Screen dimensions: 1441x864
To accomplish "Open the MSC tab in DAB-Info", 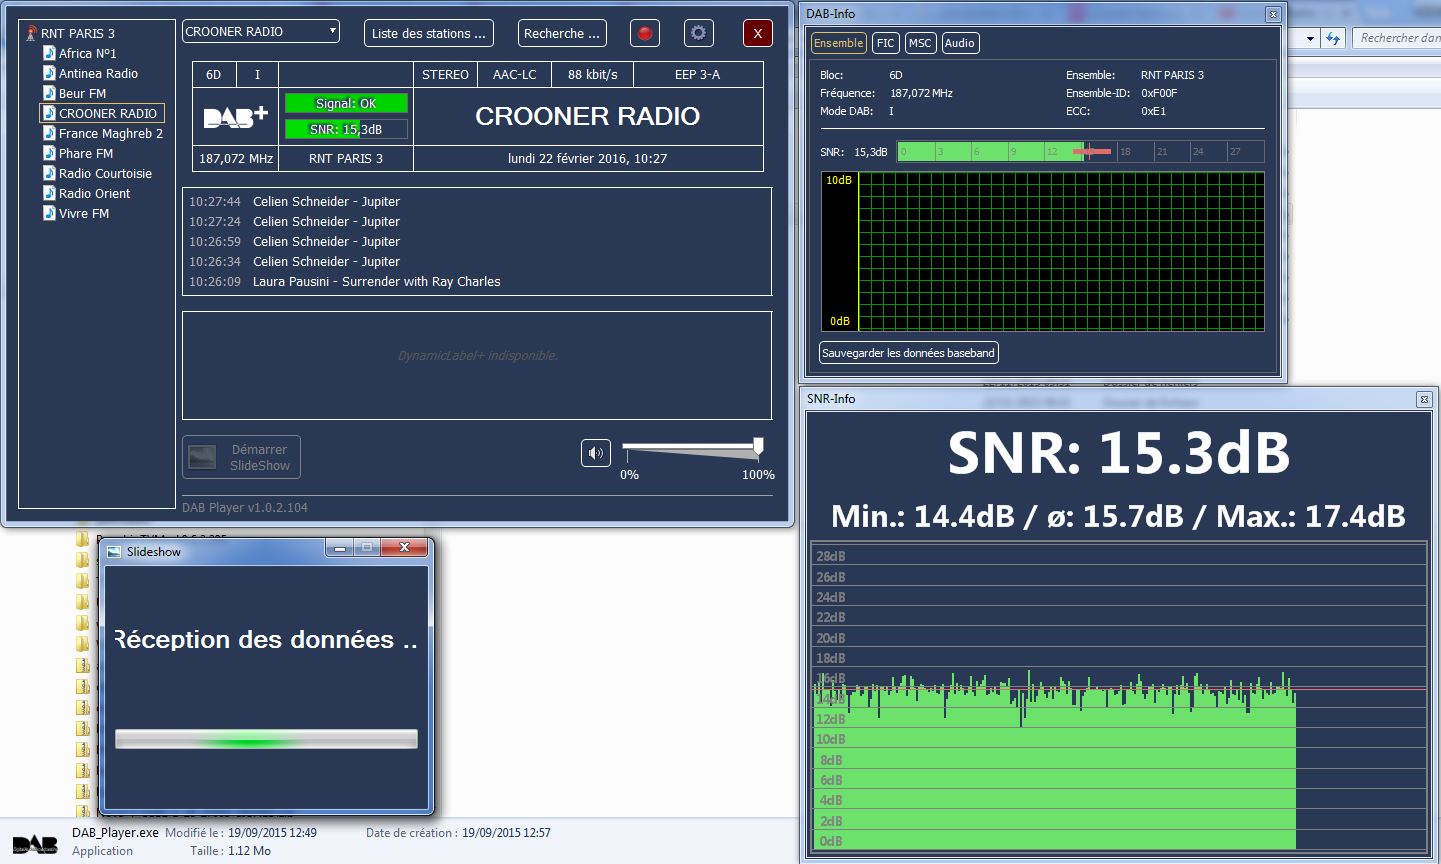I will pos(920,43).
